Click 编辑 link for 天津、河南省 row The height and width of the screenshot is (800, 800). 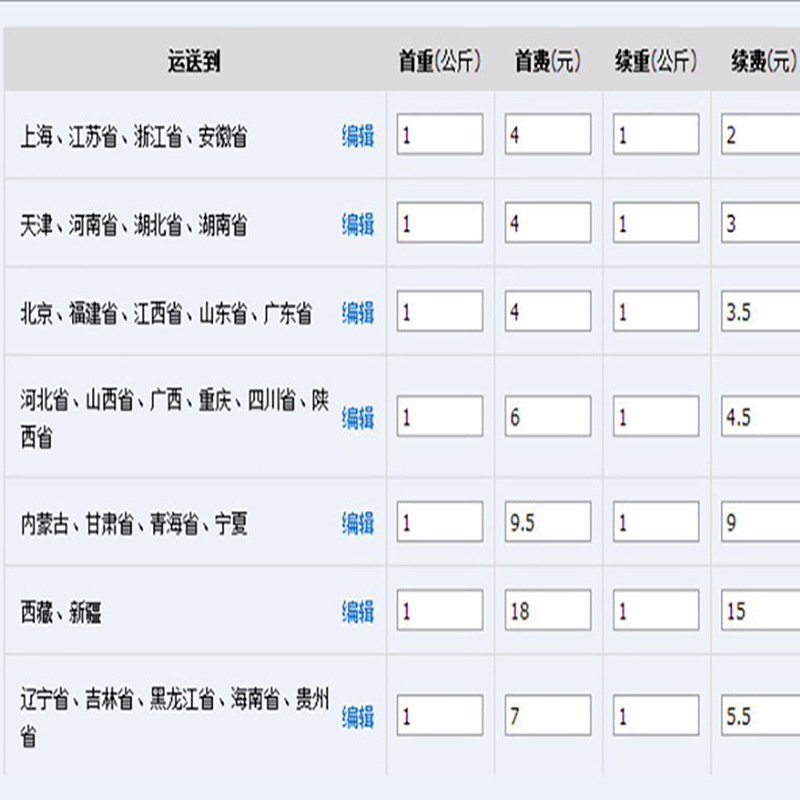(357, 224)
